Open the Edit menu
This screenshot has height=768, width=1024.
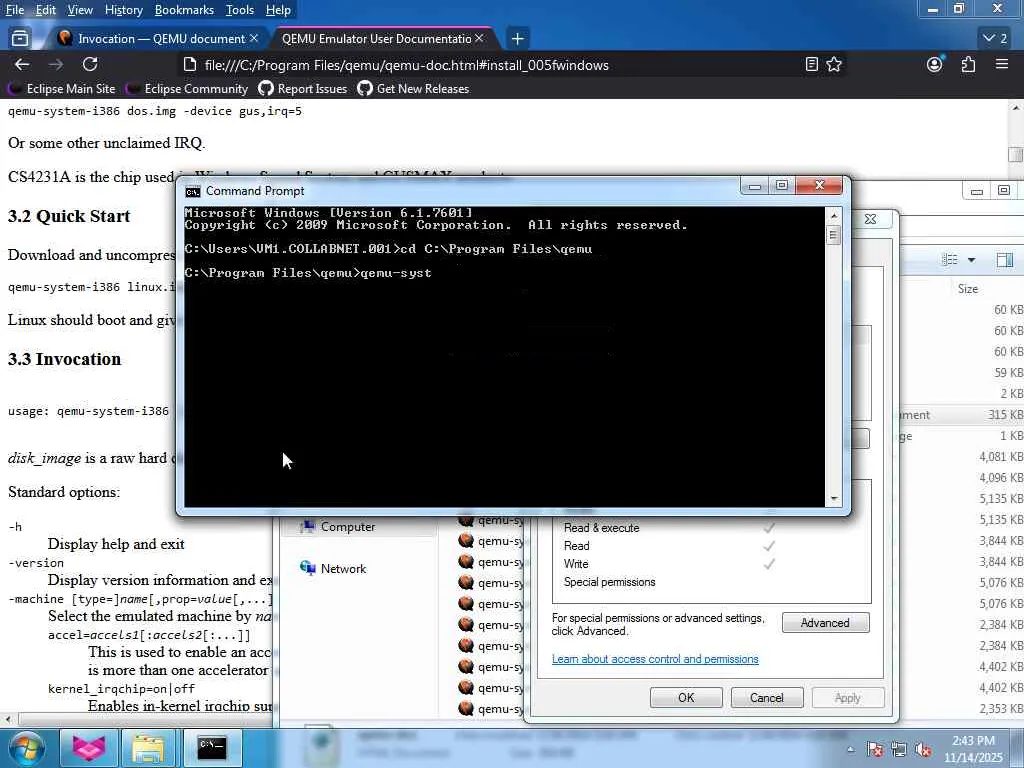[45, 10]
